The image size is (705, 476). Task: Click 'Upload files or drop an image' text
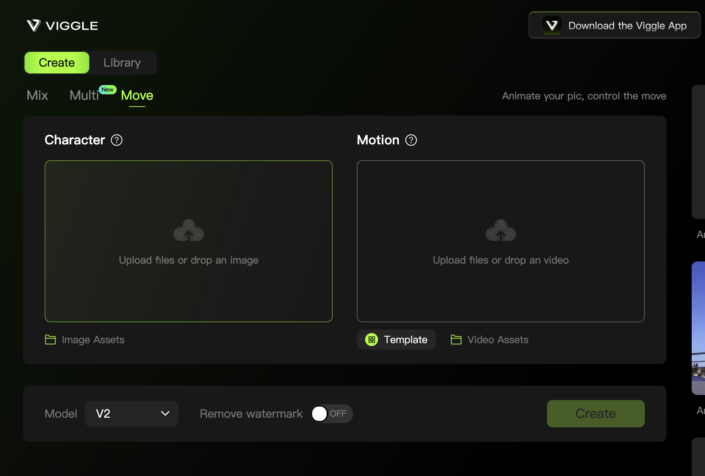188,260
